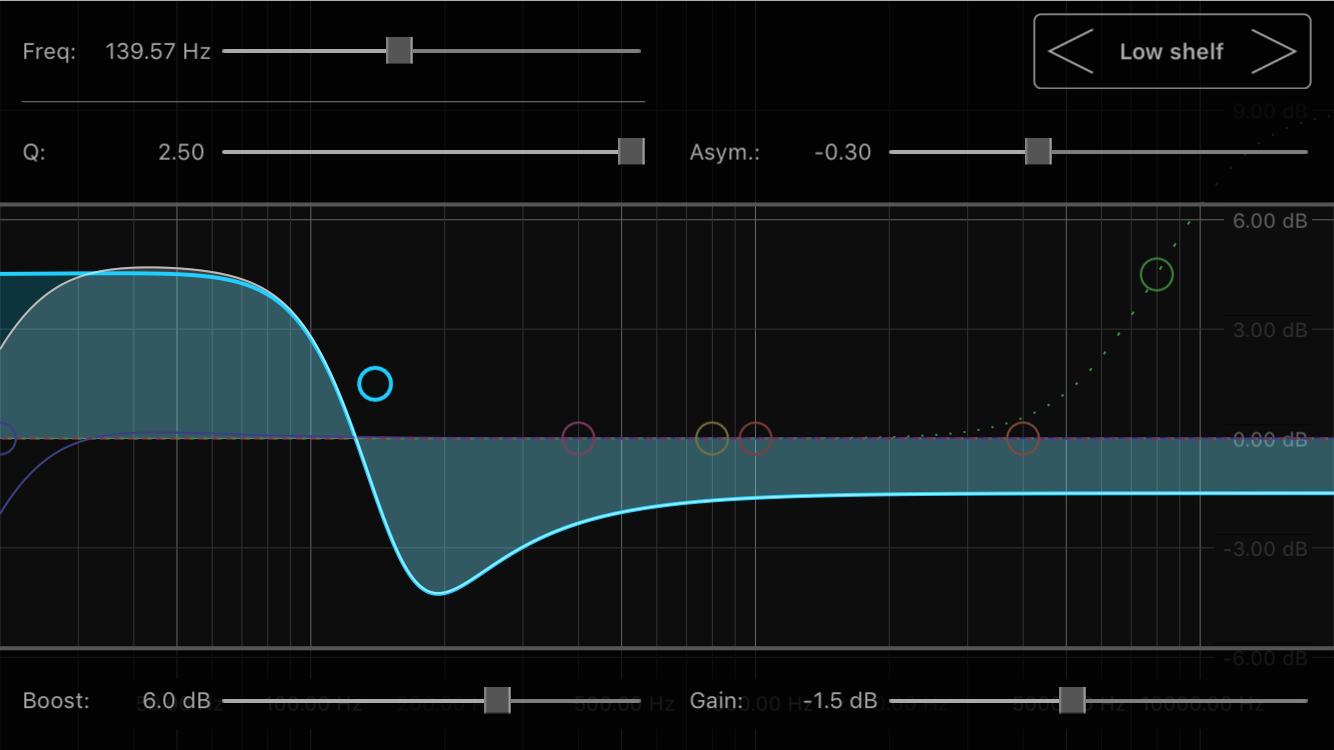Select the magenta EQ band node
This screenshot has height=750, width=1334.
pos(578,438)
